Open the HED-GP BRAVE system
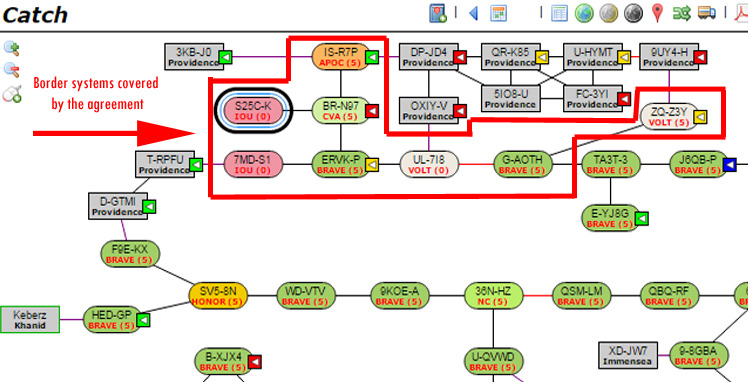 coord(112,320)
